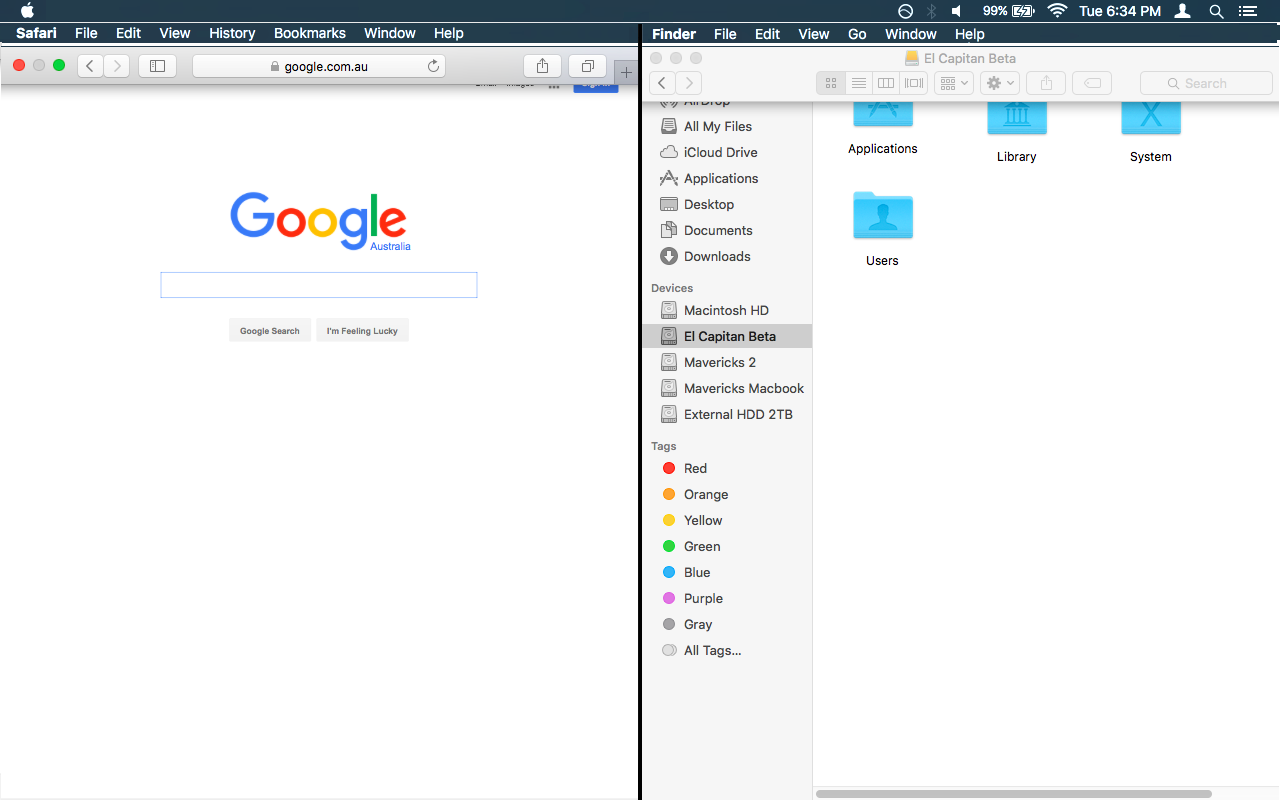The height and width of the screenshot is (800, 1280).
Task: Open the Applications folder icon
Action: point(883,125)
